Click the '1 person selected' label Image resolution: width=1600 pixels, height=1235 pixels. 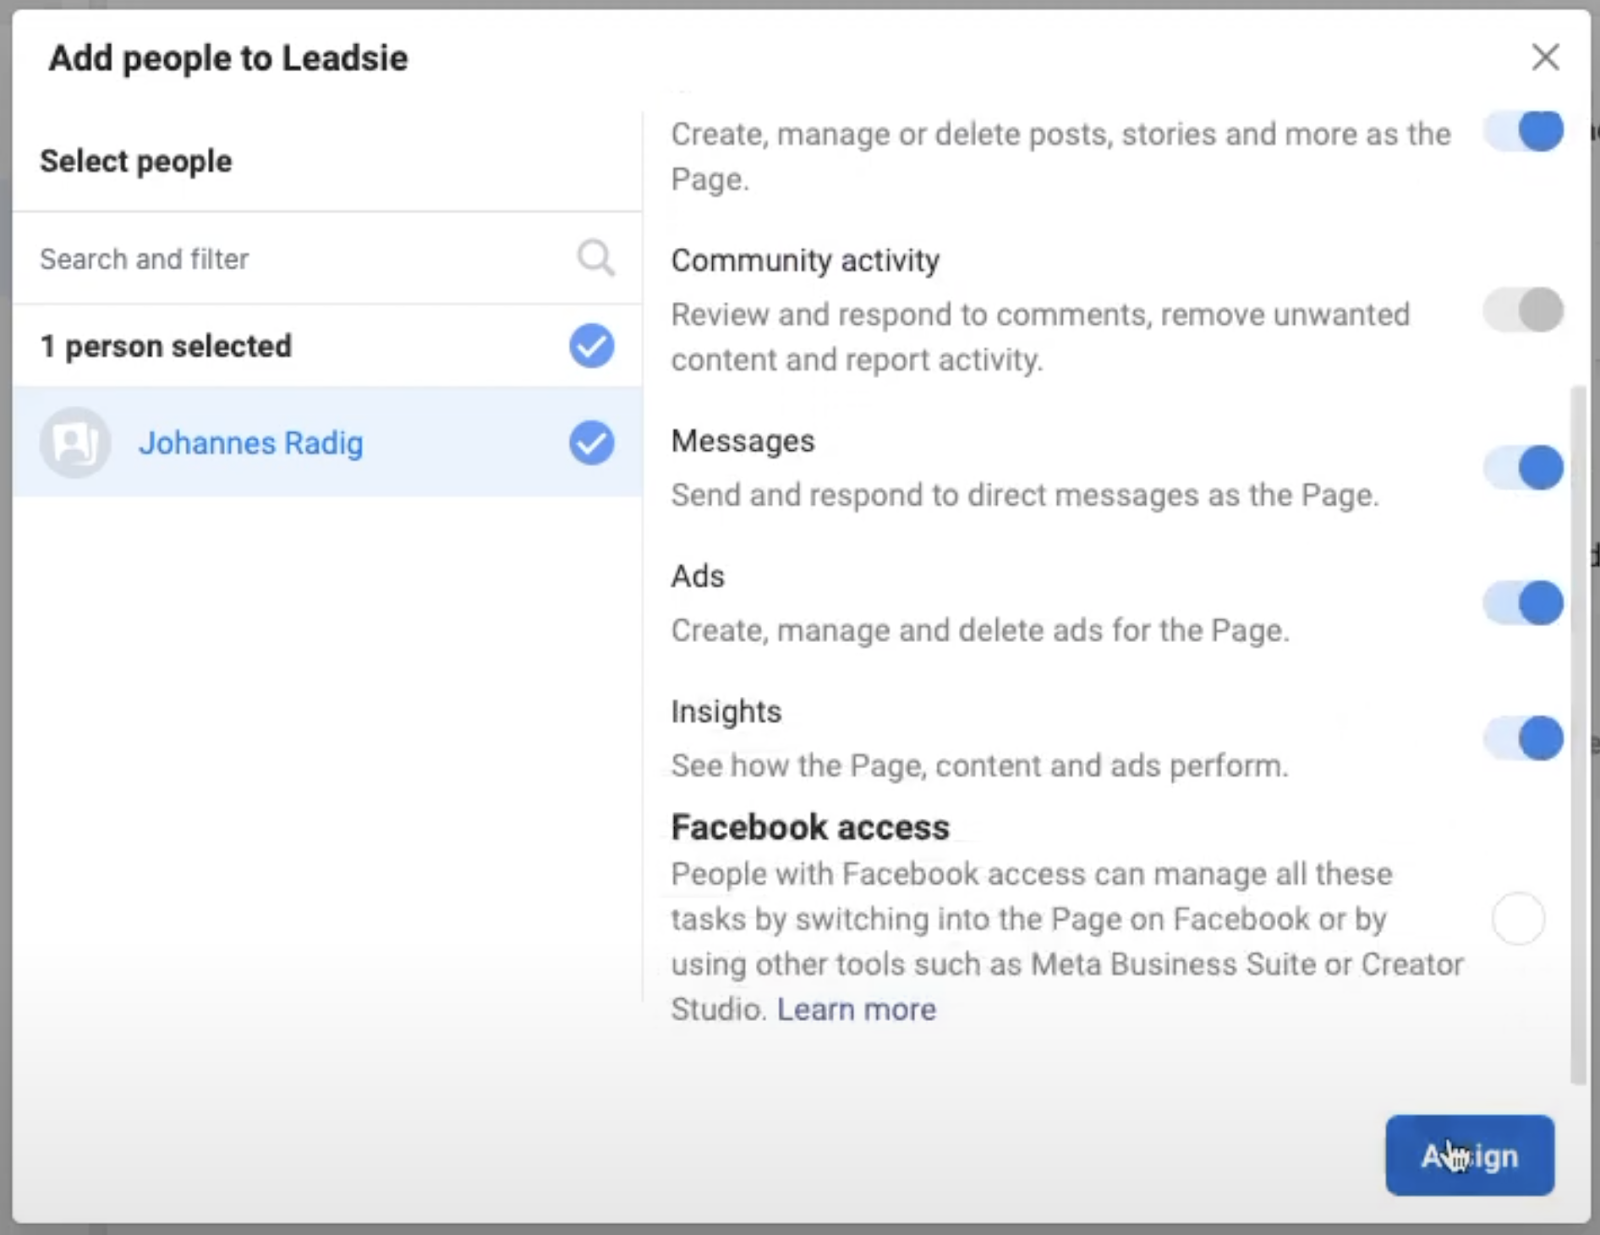[166, 346]
